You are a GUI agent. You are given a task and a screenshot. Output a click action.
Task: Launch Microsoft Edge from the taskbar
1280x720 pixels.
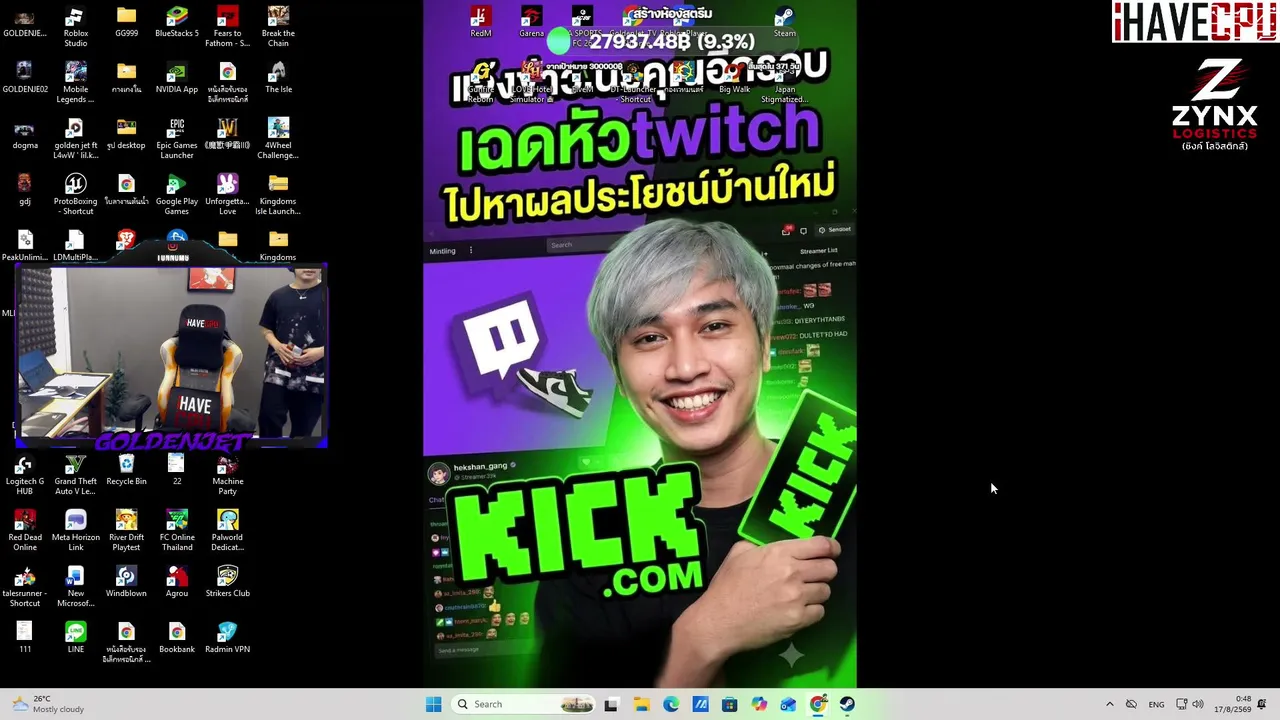pos(670,704)
